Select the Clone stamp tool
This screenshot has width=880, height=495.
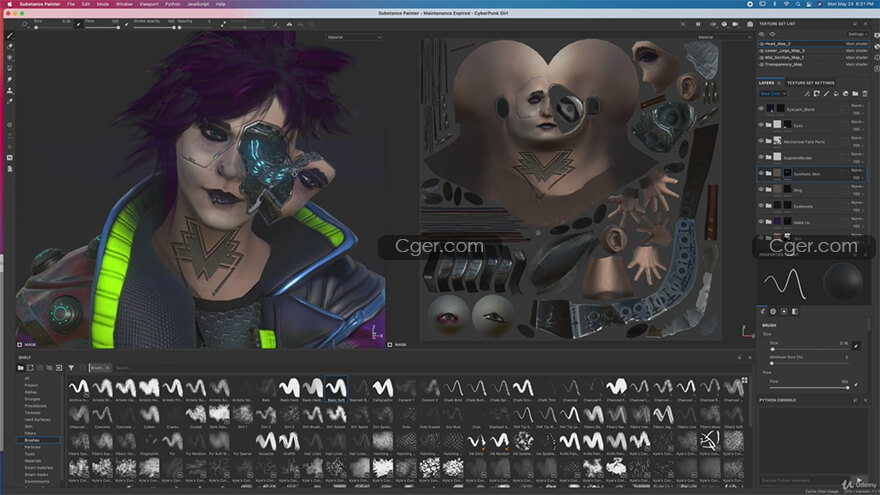click(x=10, y=90)
